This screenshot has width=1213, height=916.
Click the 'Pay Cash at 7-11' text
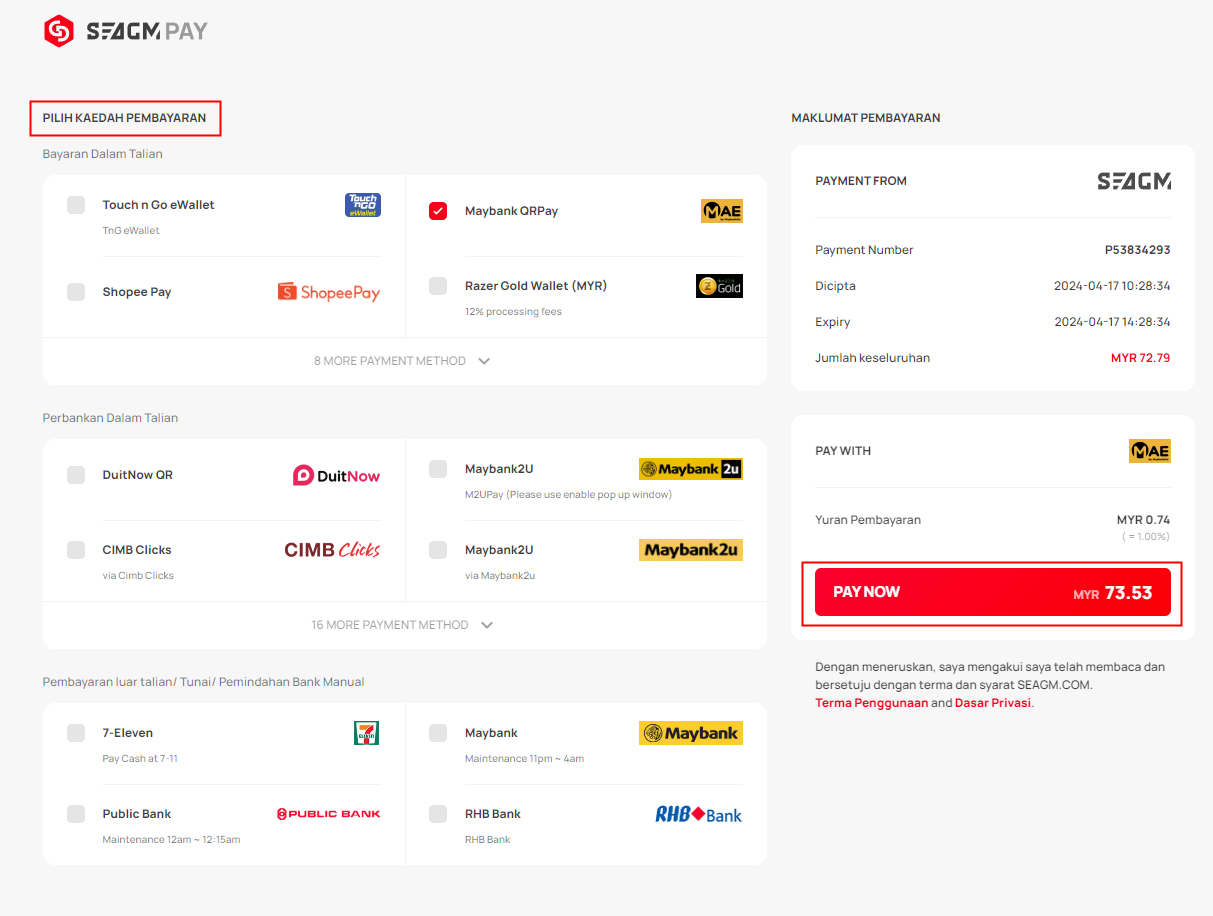[x=140, y=759]
